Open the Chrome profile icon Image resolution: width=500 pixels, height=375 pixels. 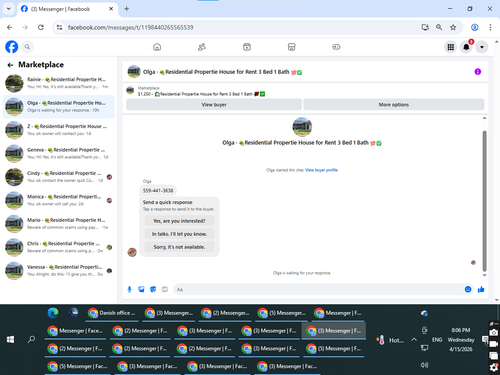pyautogui.click(x=475, y=27)
